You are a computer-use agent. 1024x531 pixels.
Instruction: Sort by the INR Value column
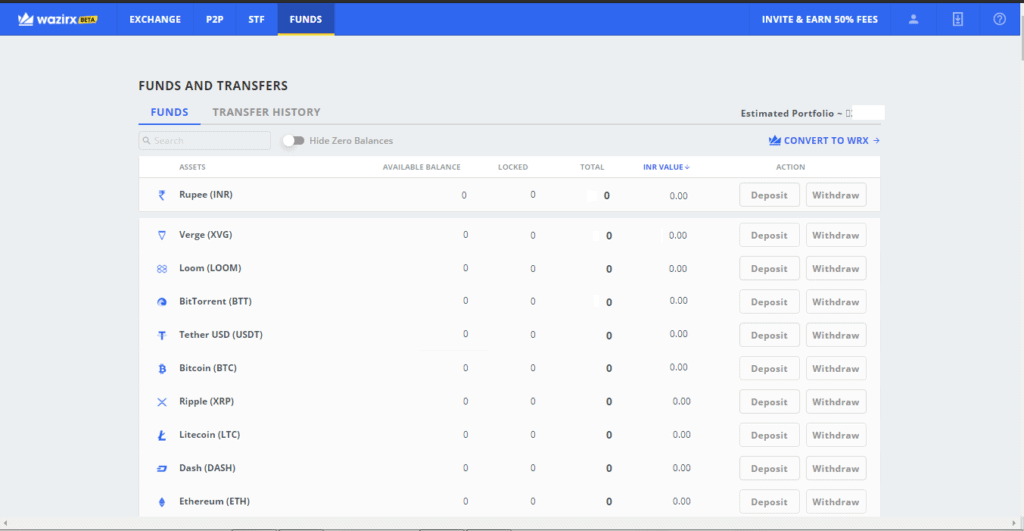[666, 167]
